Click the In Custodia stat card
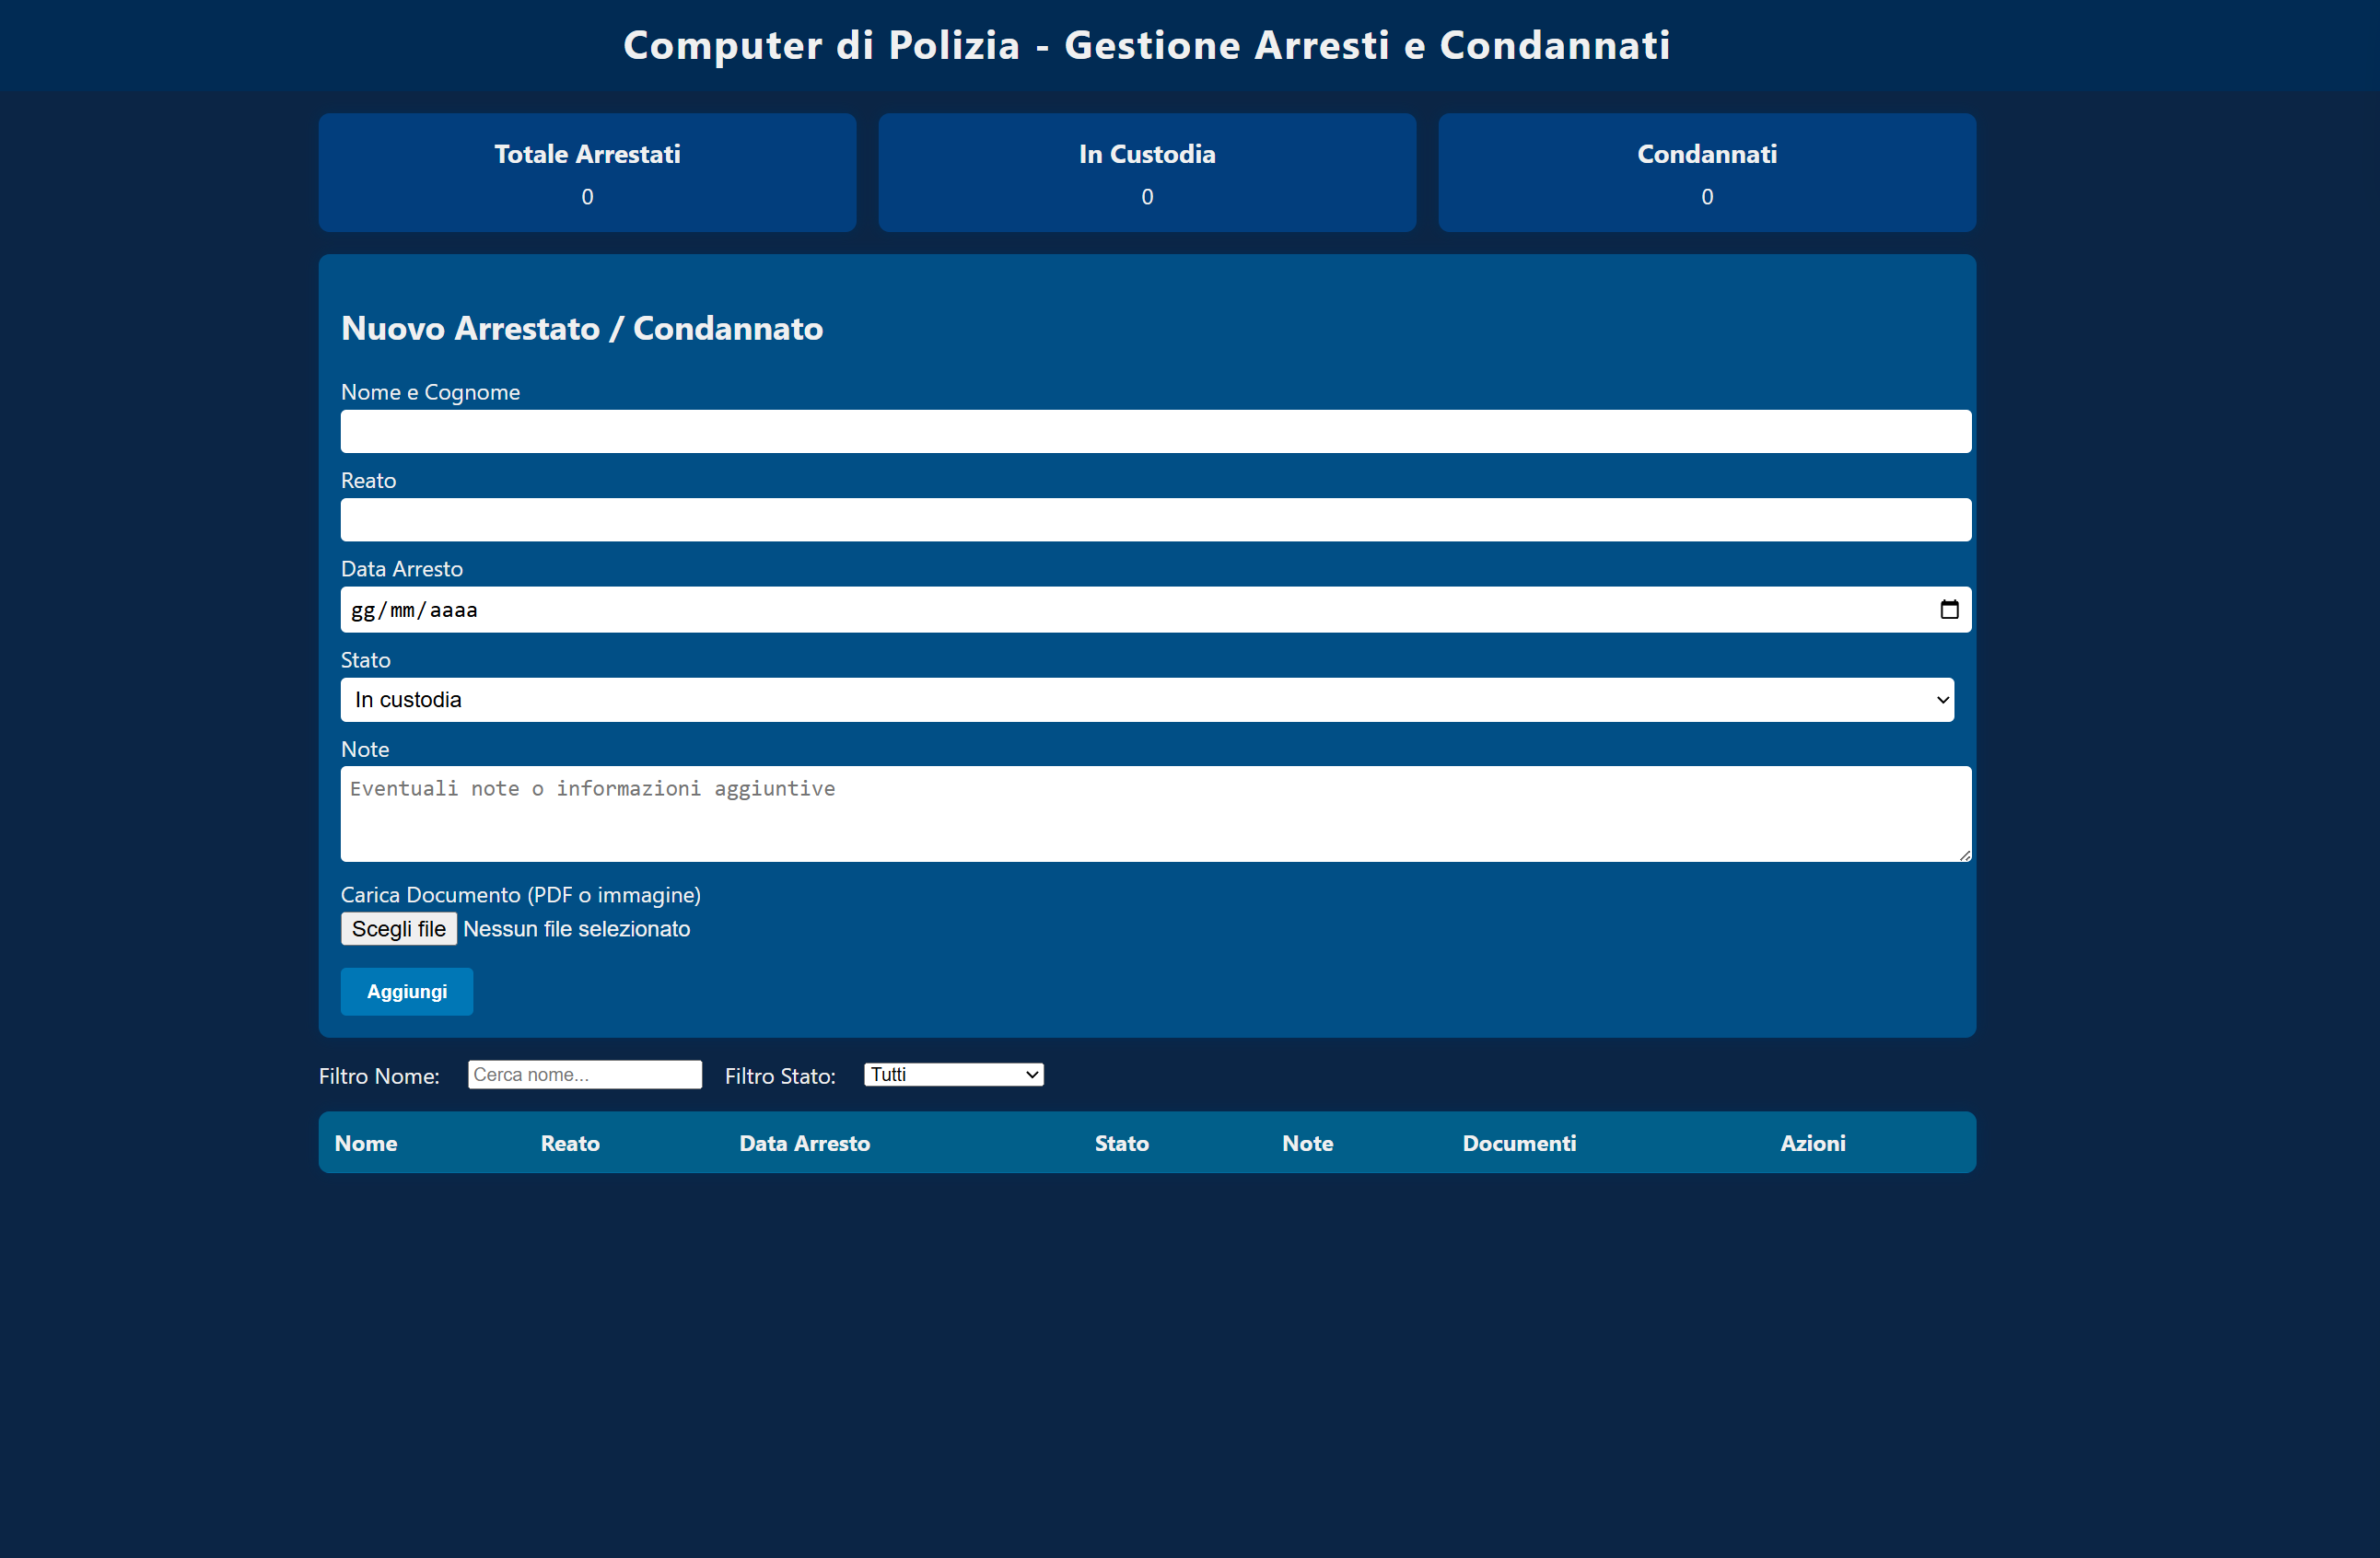Screen dimensions: 2380x1558 click(x=1147, y=172)
